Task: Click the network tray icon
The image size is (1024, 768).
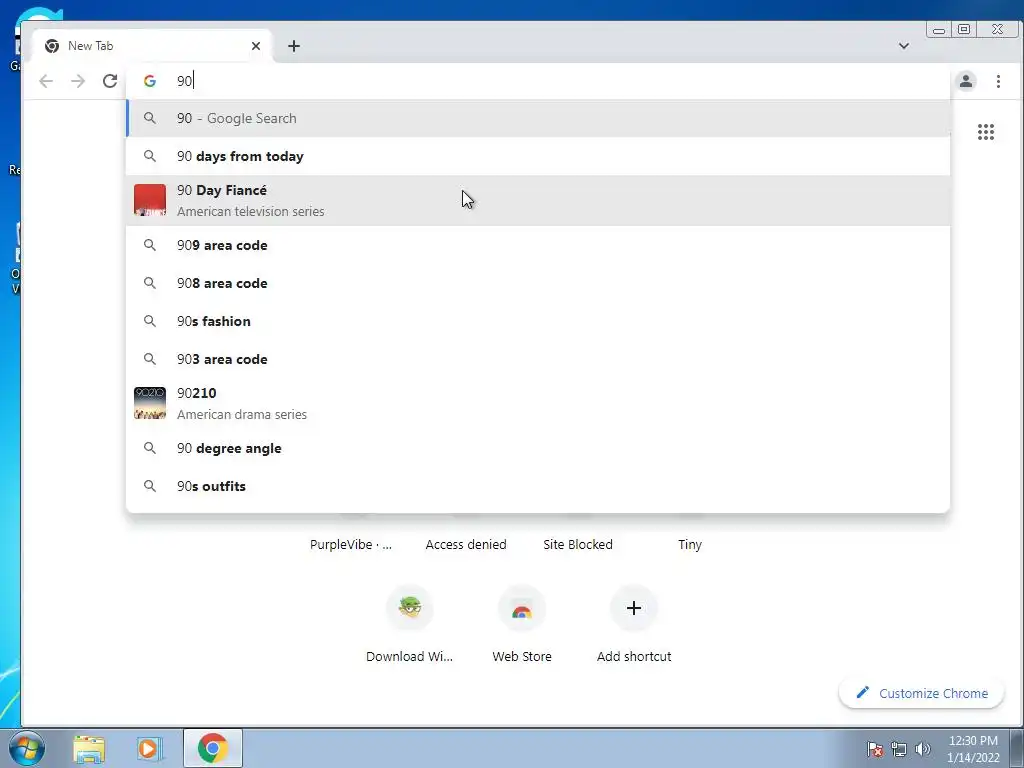Action: [x=899, y=749]
